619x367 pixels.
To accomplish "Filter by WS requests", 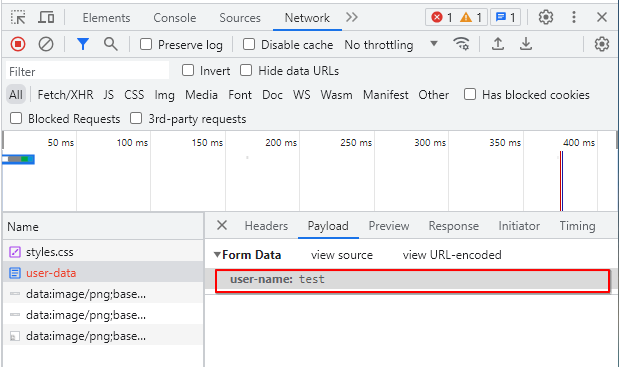I will [302, 95].
